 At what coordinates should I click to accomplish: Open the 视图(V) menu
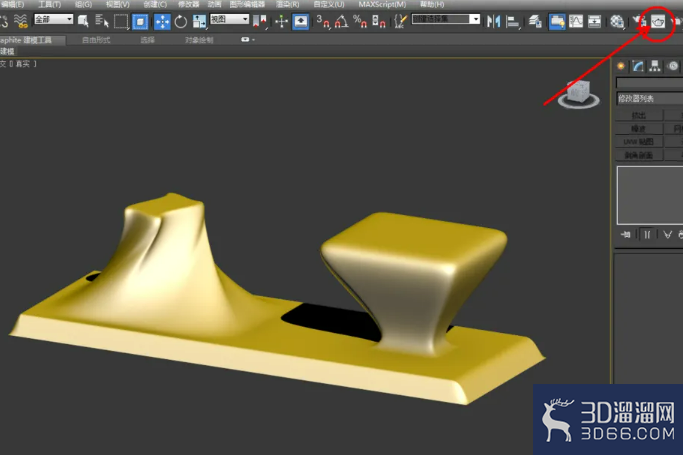click(118, 4)
